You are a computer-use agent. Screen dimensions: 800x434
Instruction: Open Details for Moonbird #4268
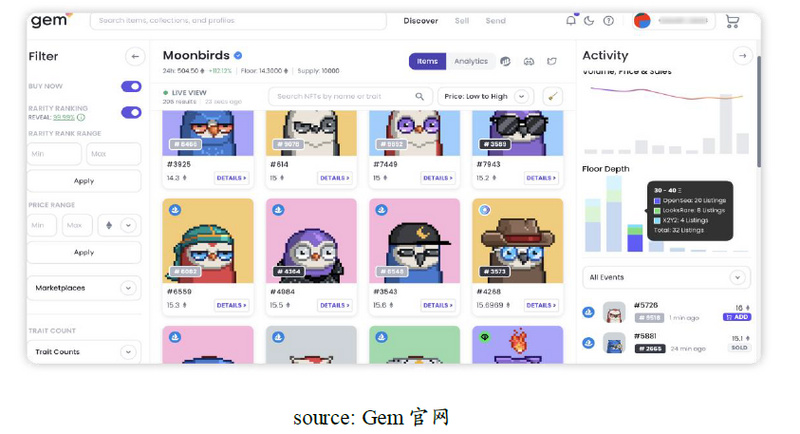541,305
